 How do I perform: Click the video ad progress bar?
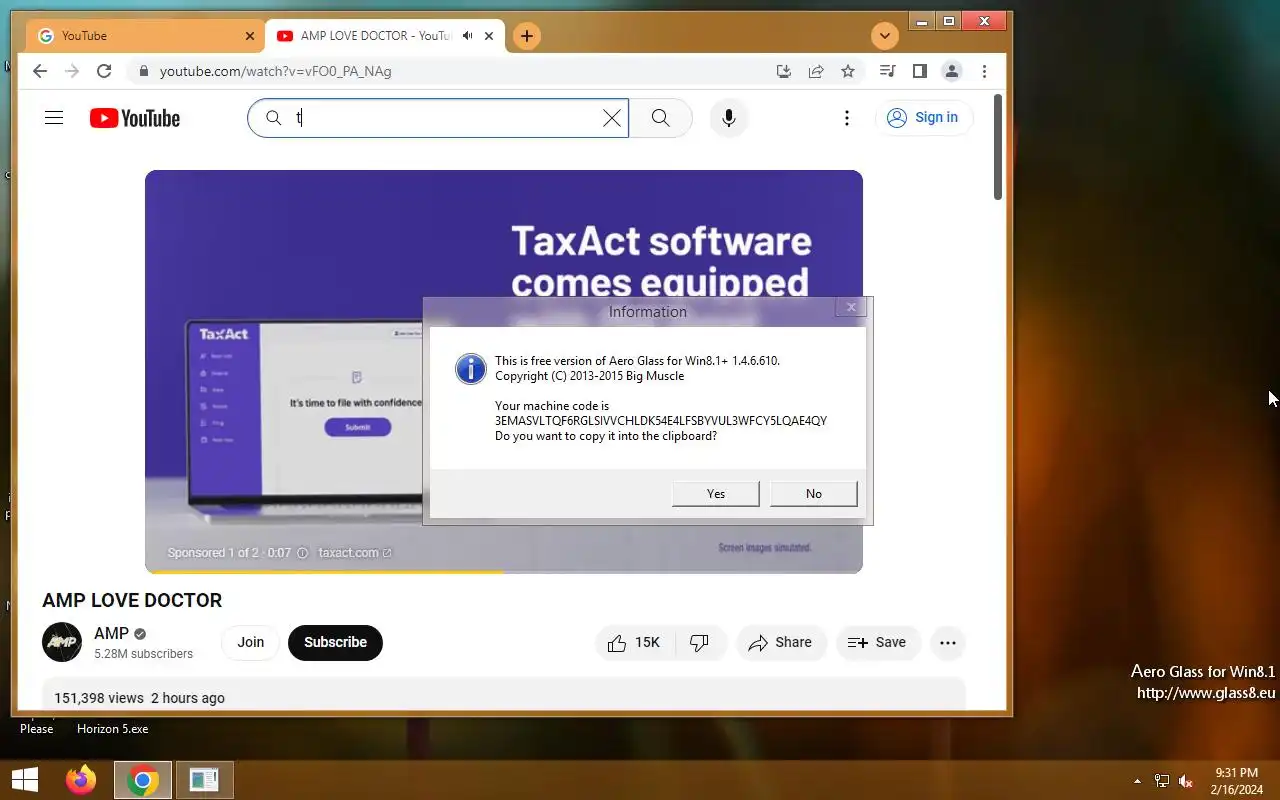pos(504,571)
